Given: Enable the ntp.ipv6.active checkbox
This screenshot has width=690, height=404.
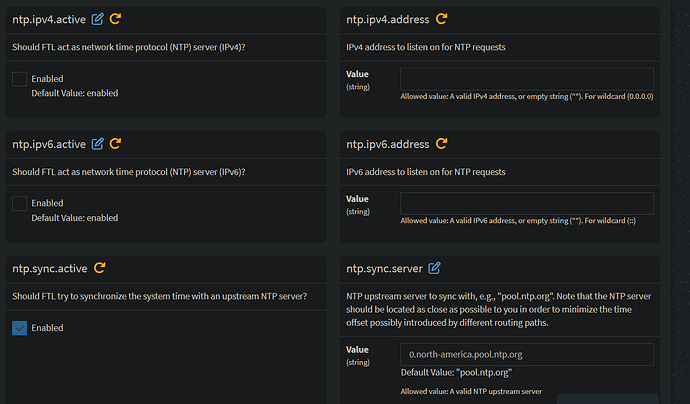Looking at the screenshot, I should [x=19, y=204].
